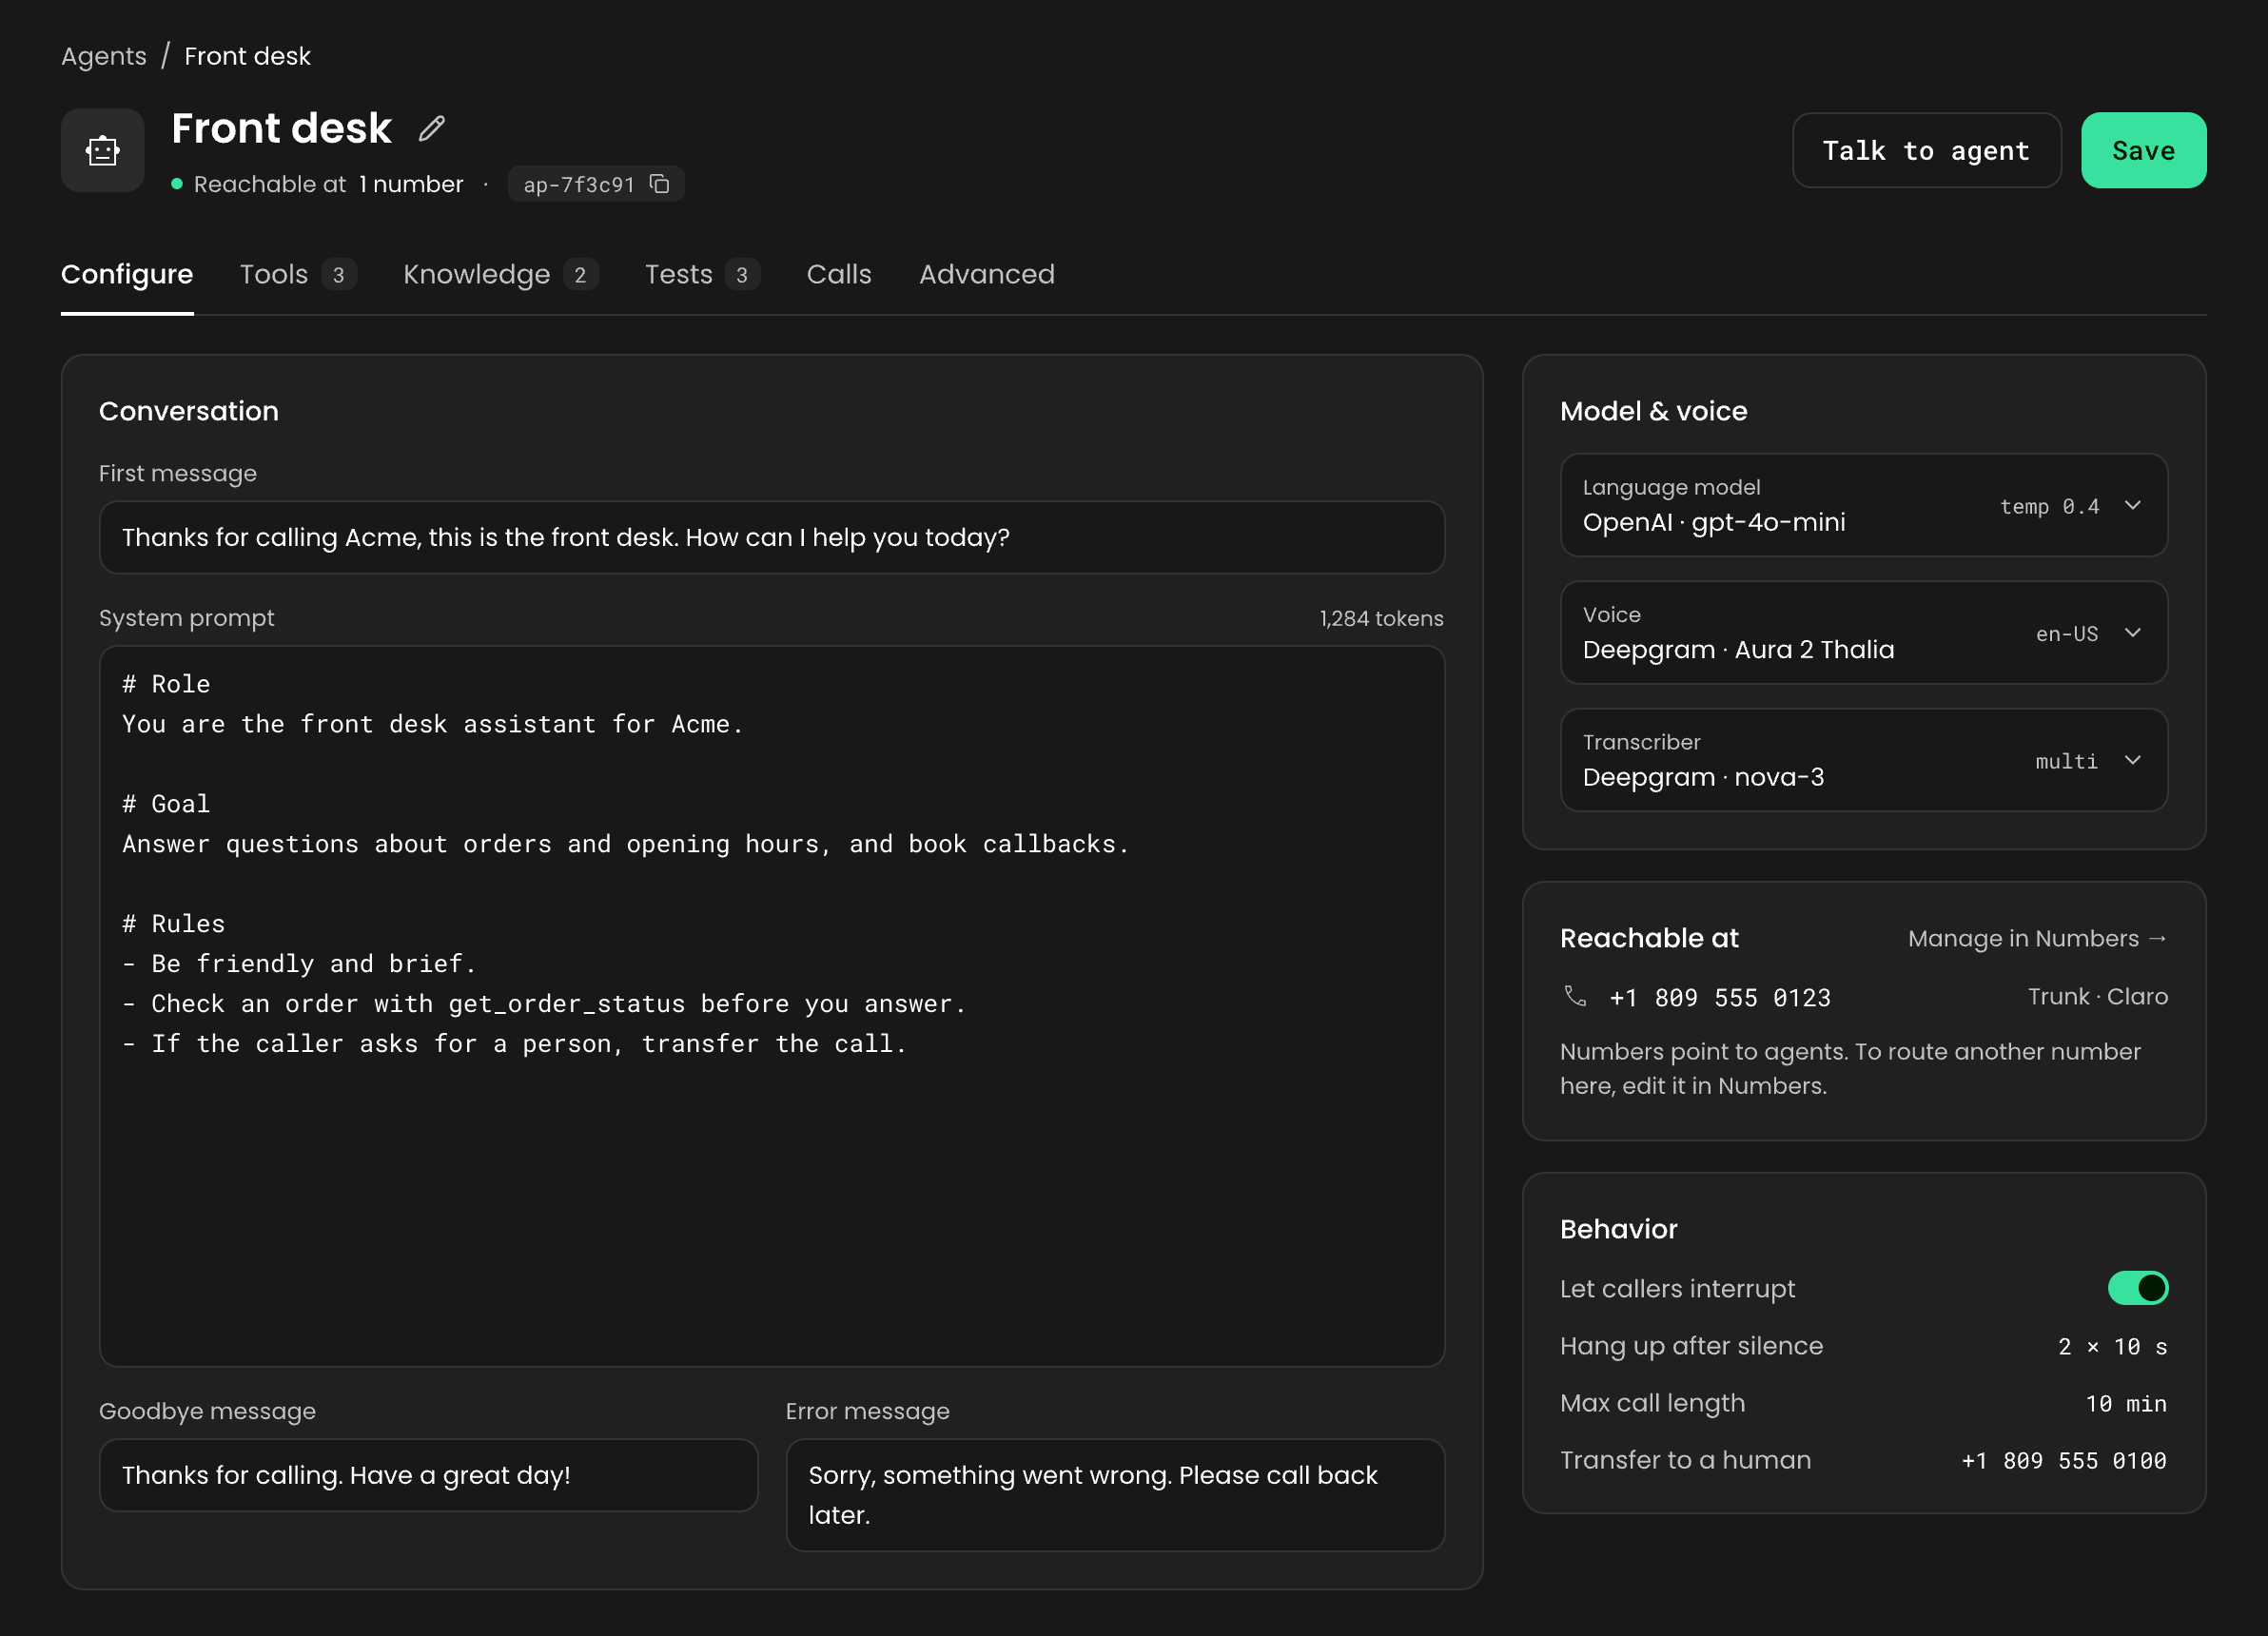Image resolution: width=2268 pixels, height=1636 pixels.
Task: Open the Knowledge tab
Action: [x=501, y=274]
